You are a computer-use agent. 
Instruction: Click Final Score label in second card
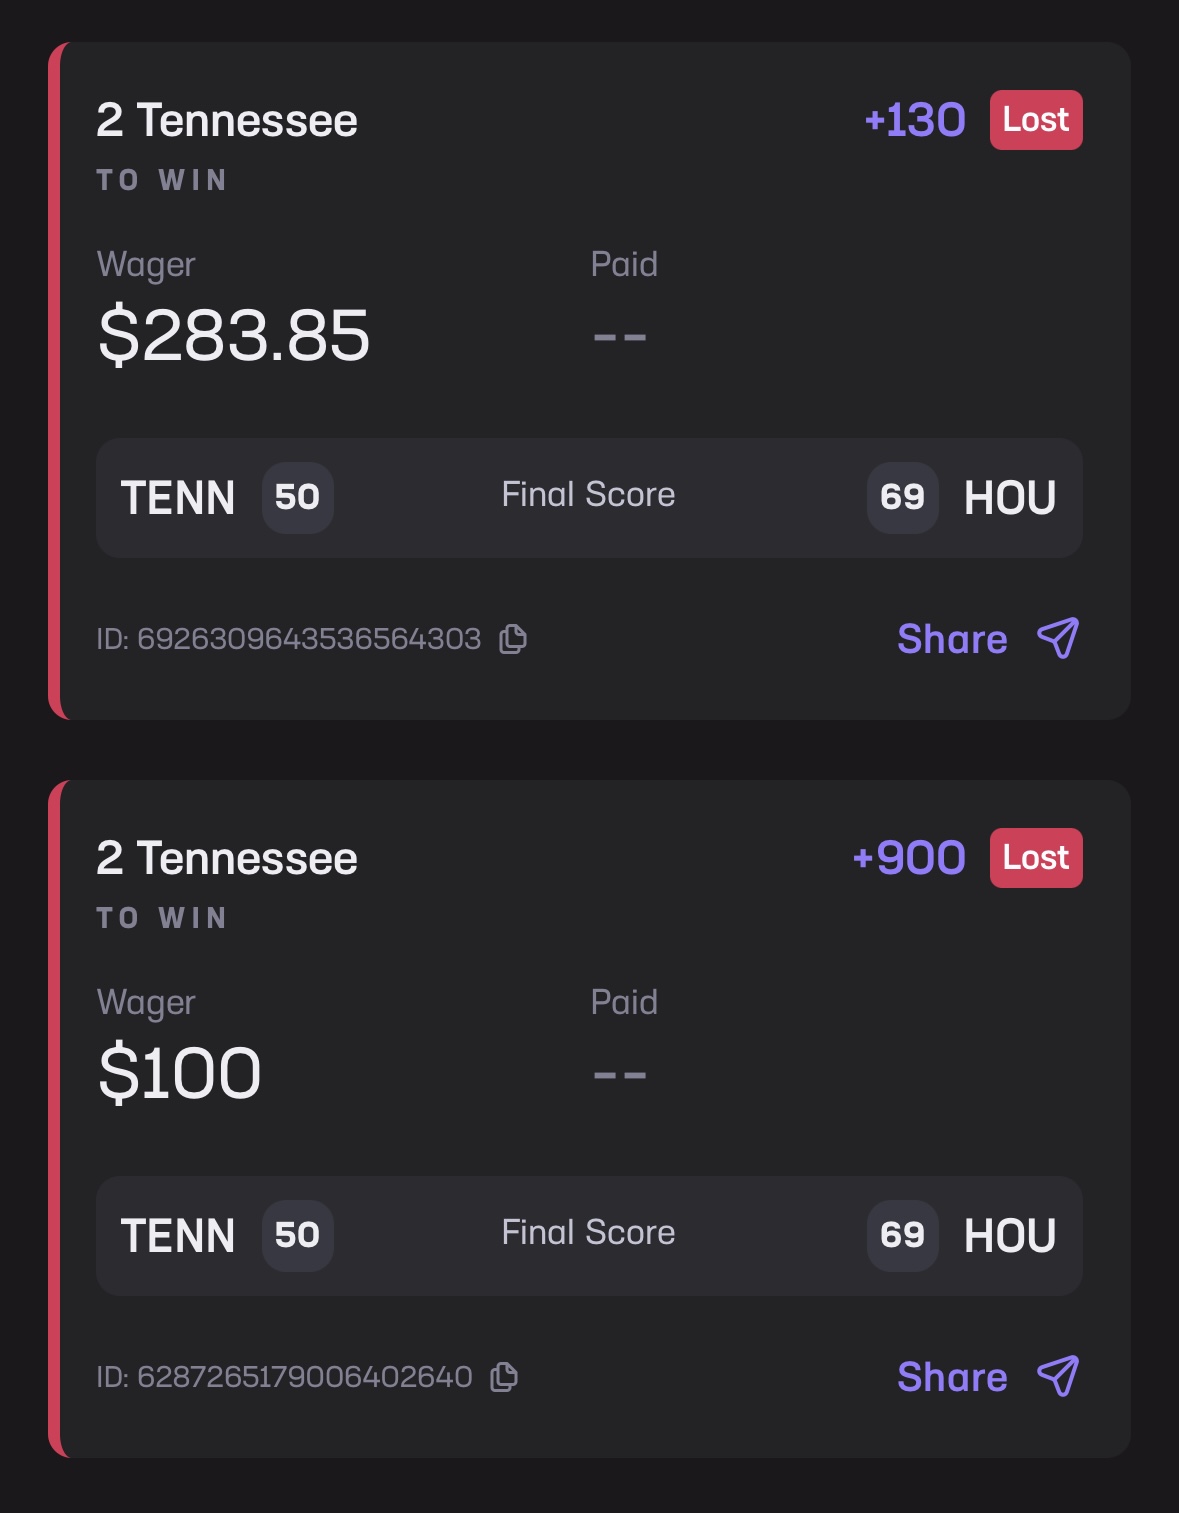588,1233
